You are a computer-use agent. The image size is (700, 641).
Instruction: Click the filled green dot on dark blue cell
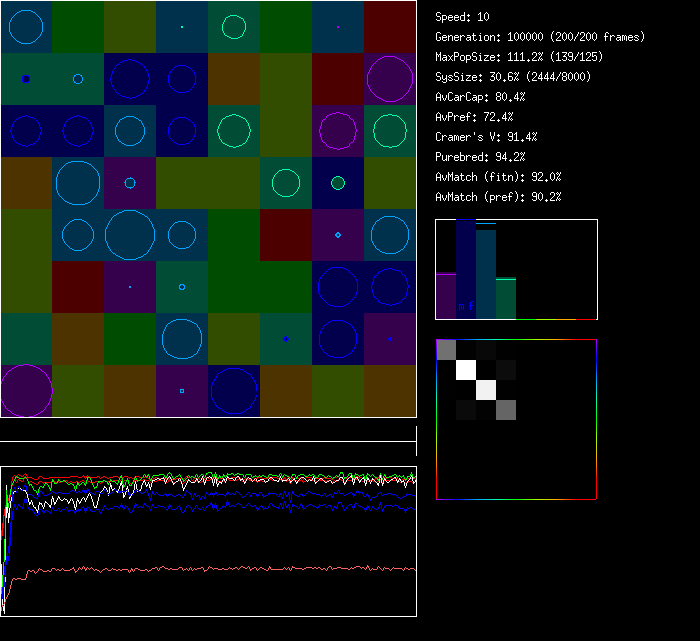338,183
